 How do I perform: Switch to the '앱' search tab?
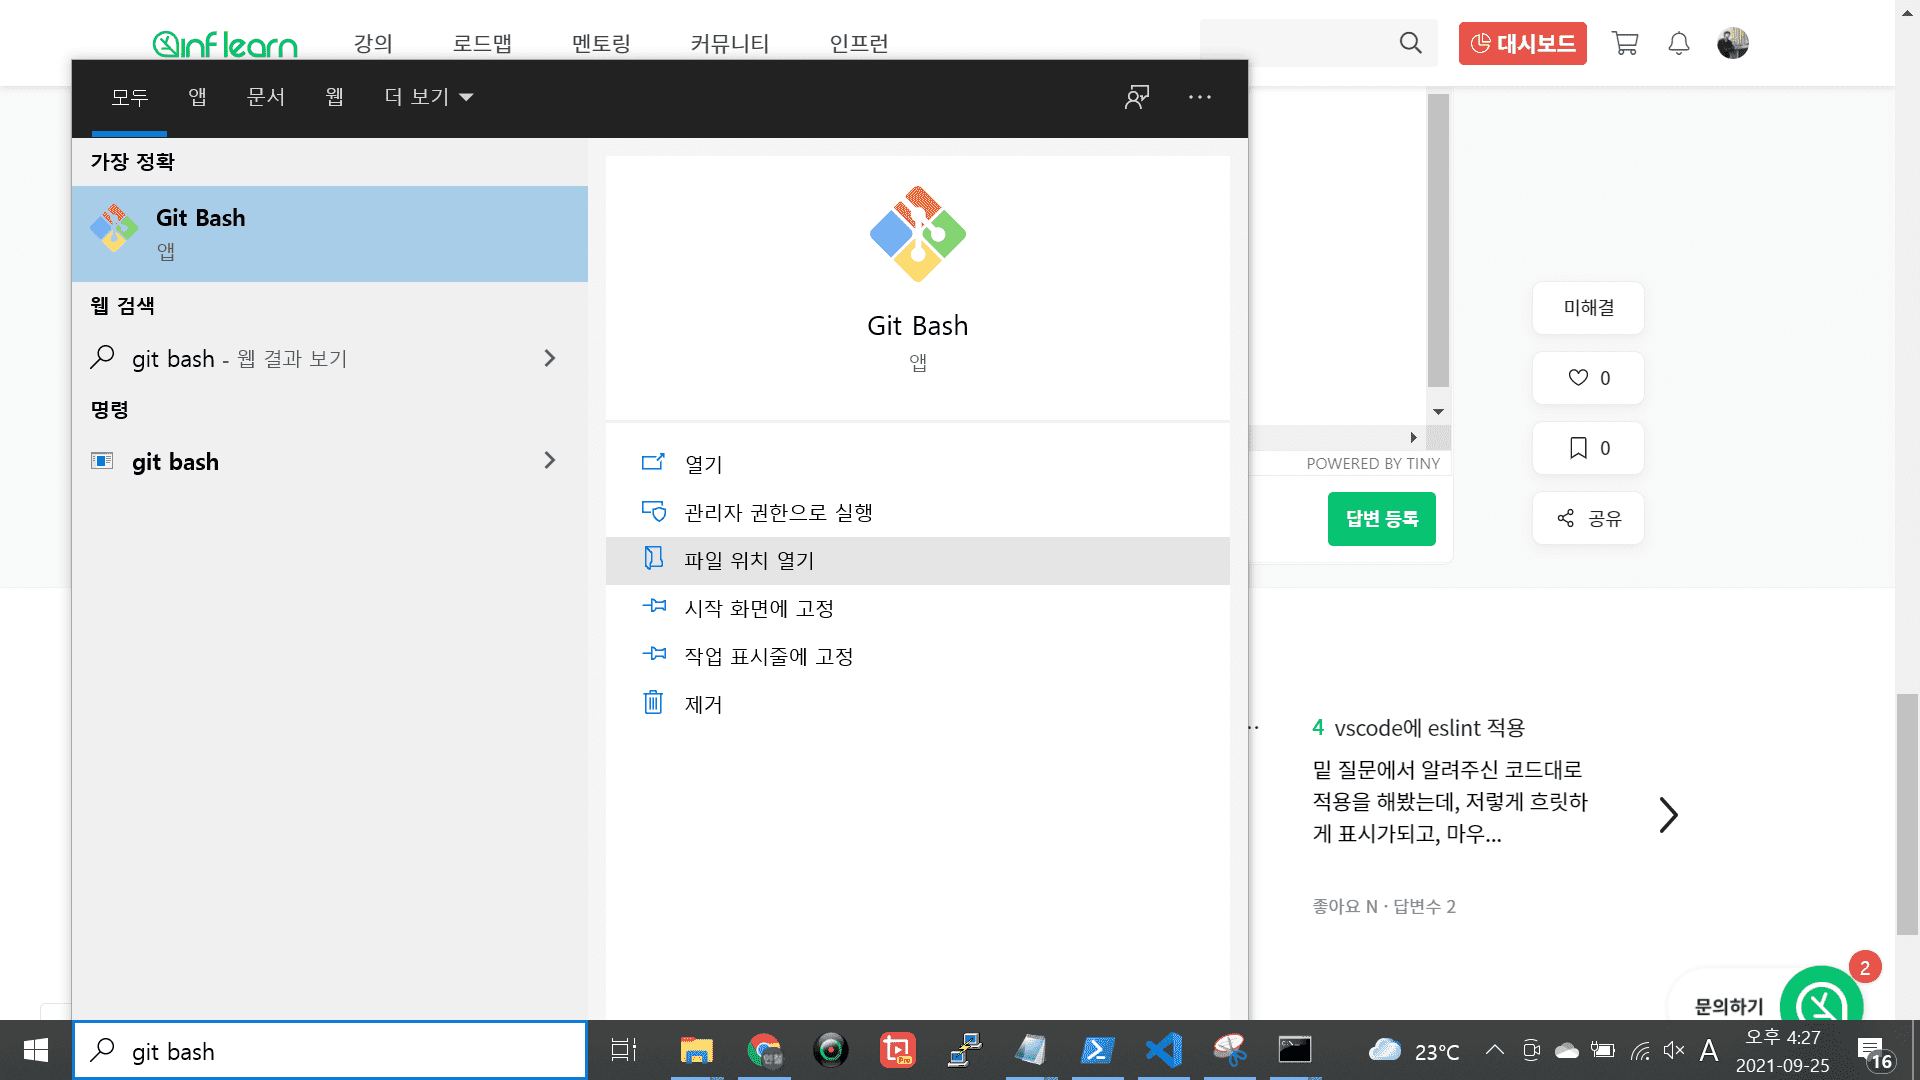click(198, 97)
